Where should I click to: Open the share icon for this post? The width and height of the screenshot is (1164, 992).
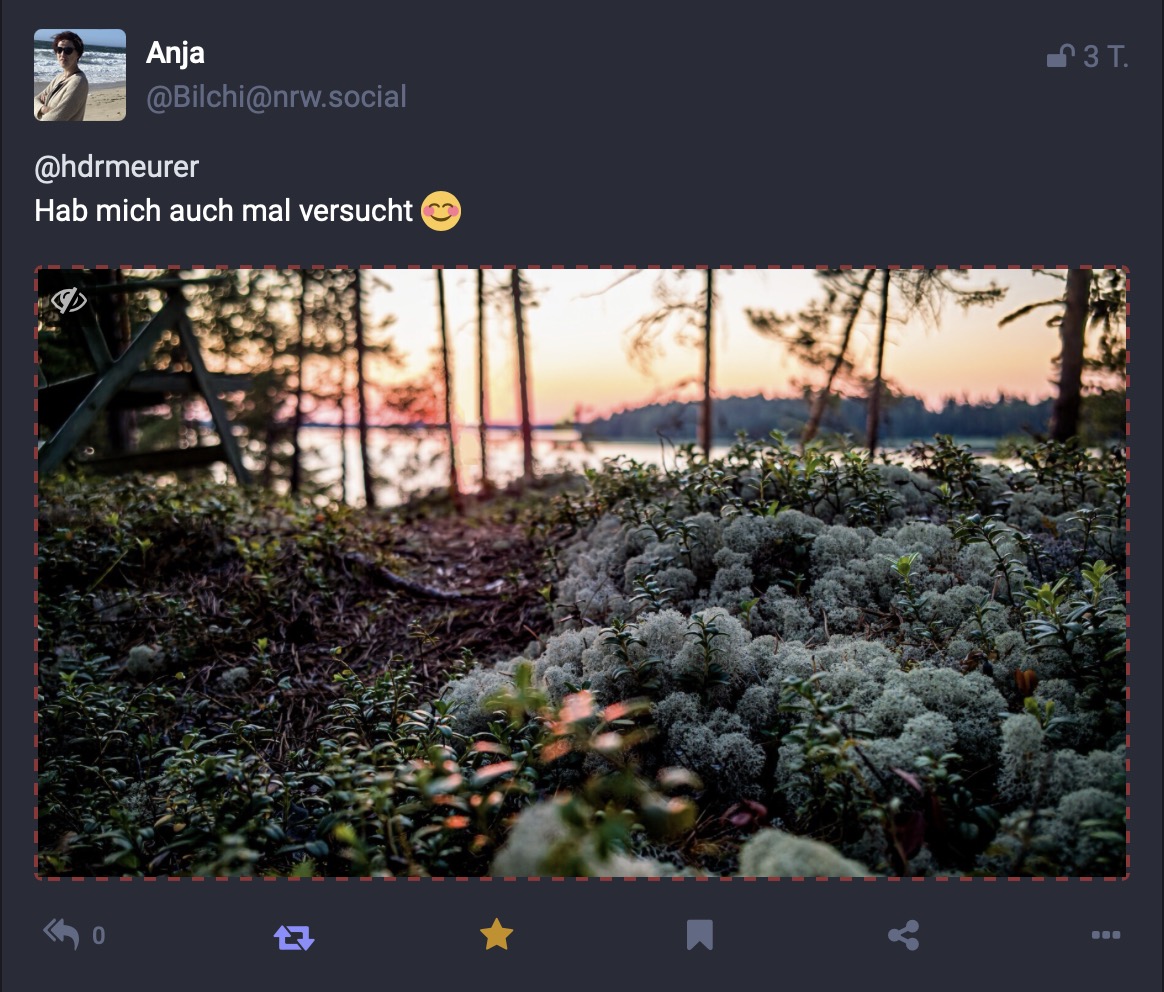pyautogui.click(x=903, y=935)
